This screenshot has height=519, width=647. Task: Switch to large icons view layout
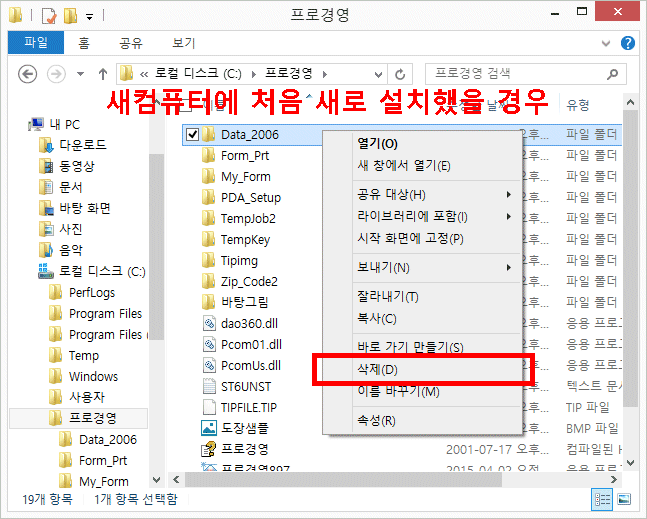pyautogui.click(x=624, y=500)
